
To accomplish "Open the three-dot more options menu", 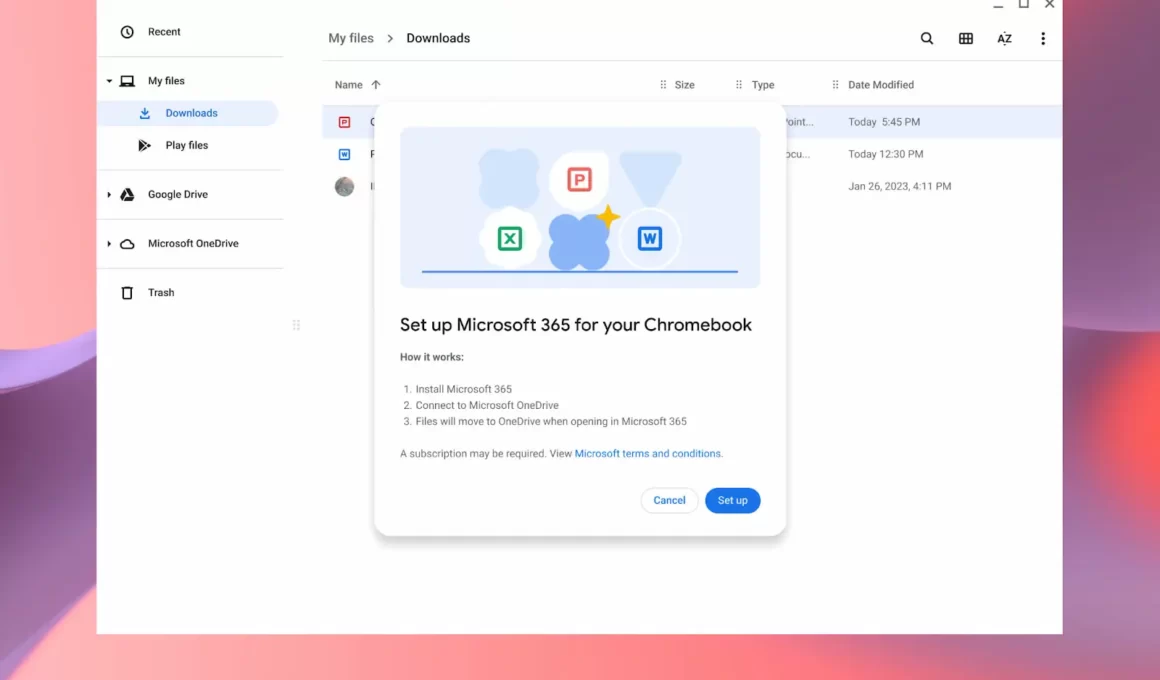I will [x=1043, y=39].
